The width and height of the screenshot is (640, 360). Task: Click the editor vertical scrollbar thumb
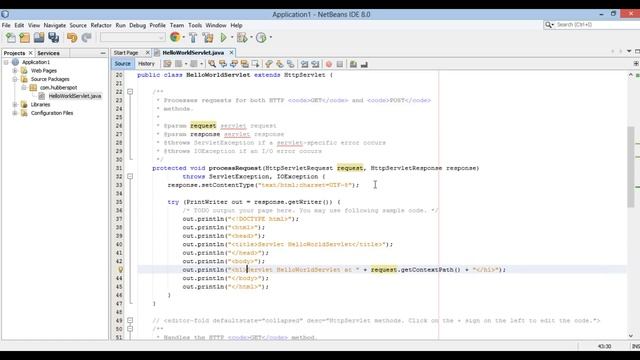click(631, 167)
